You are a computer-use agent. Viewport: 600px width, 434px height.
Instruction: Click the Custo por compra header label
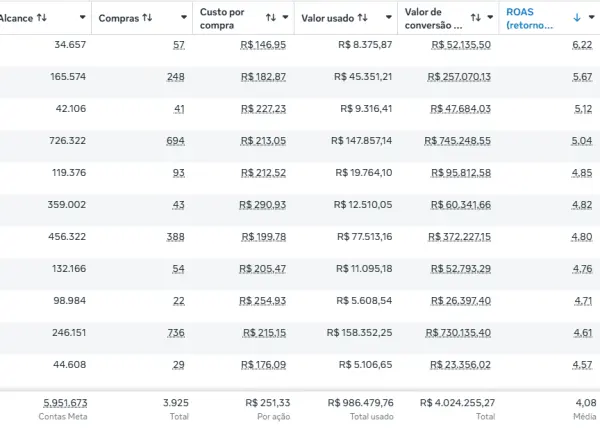pos(222,18)
